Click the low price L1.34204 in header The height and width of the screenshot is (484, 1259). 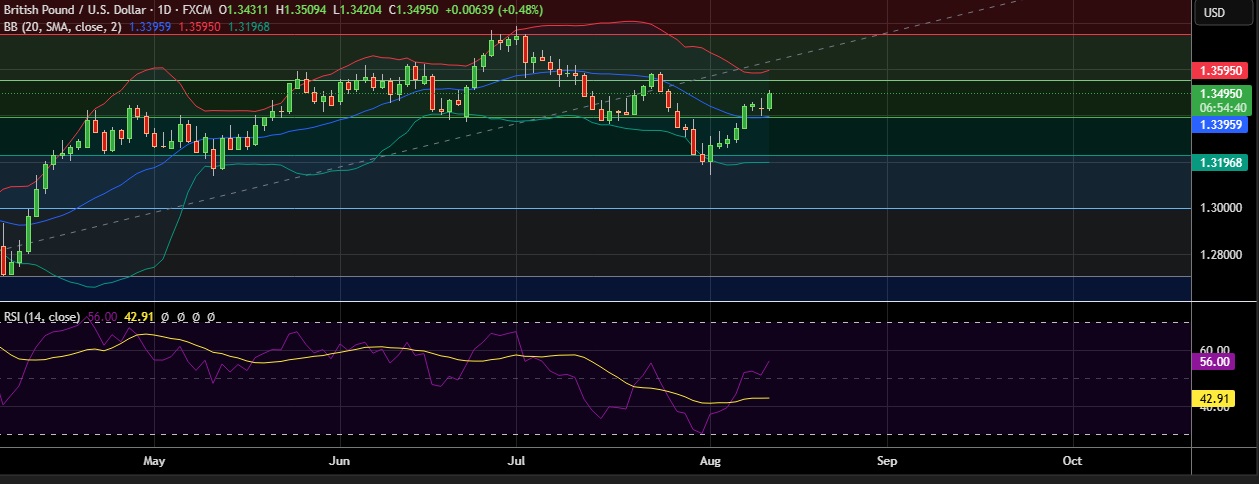pos(359,12)
